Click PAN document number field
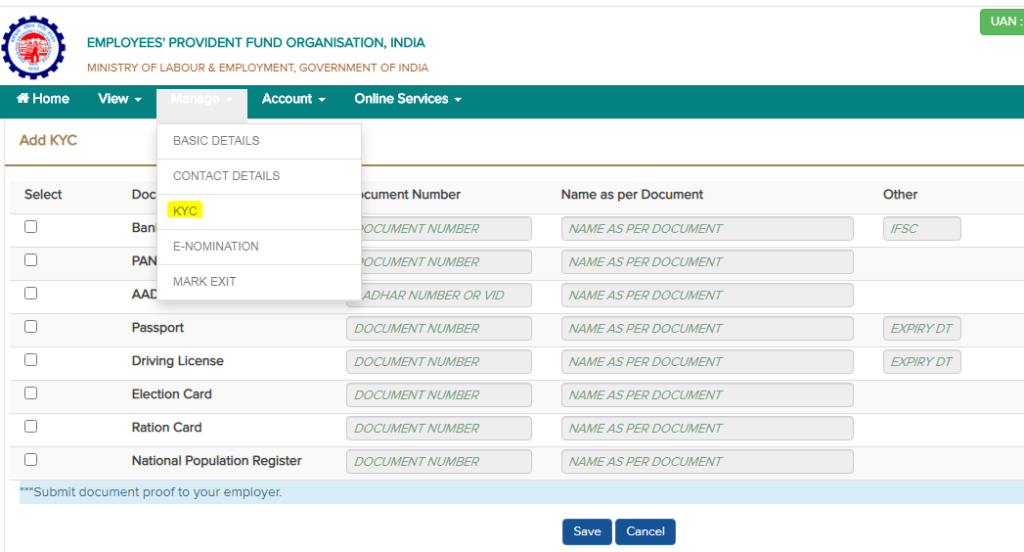Screen dimensions: 1024x552 point(446,262)
